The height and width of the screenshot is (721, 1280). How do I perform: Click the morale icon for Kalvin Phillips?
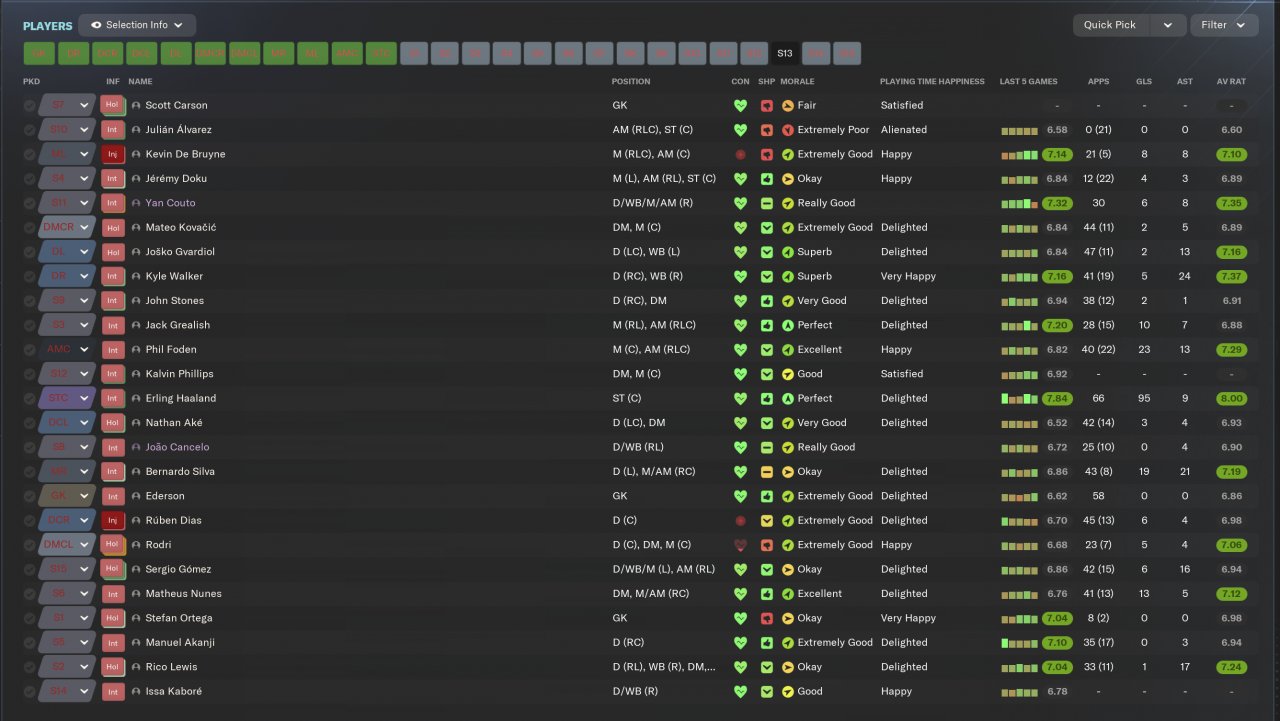788,374
